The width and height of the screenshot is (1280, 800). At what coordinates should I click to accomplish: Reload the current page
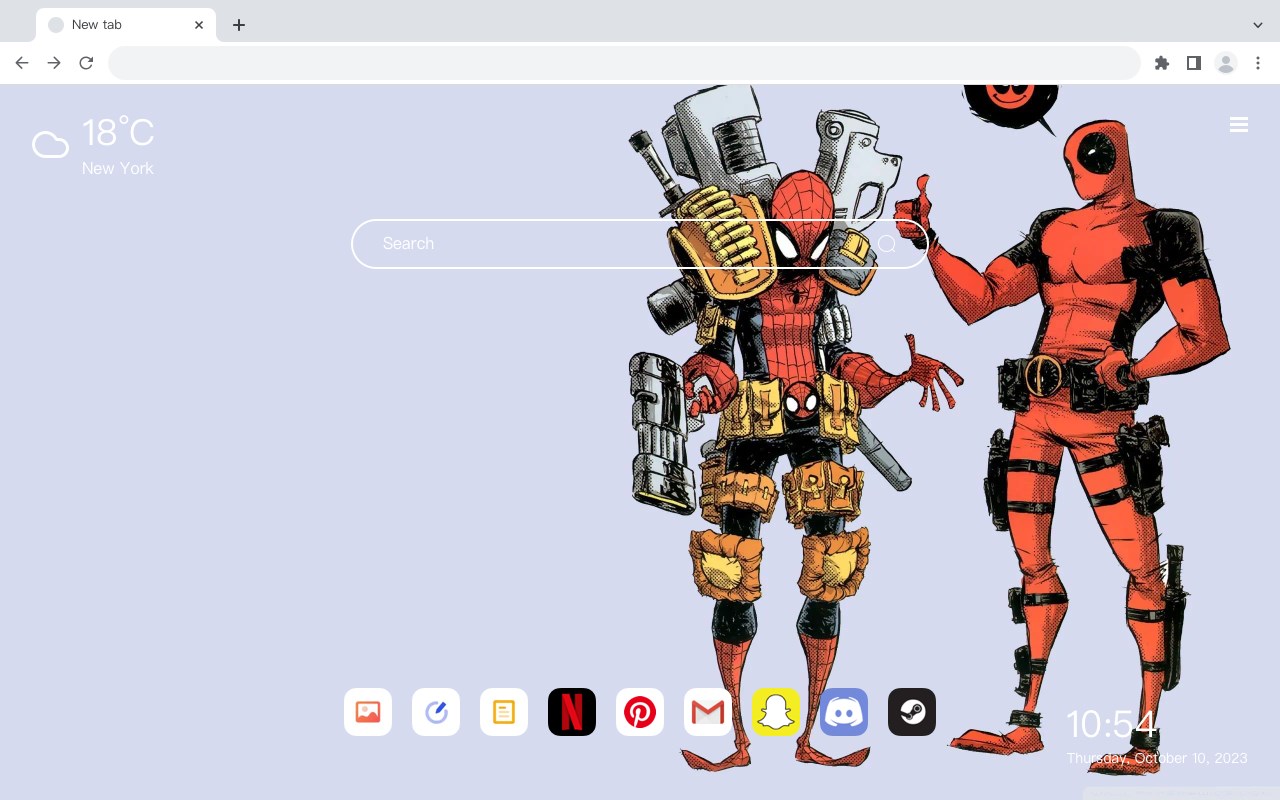(x=86, y=63)
